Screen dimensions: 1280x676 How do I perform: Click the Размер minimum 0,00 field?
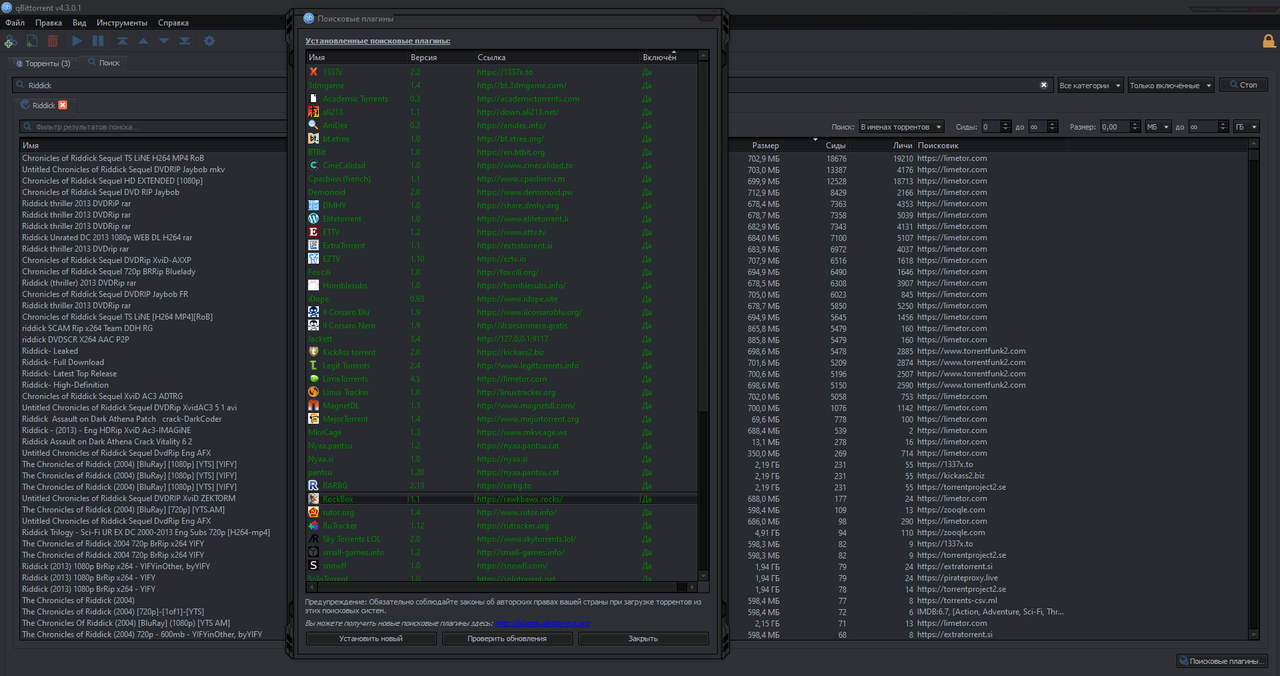click(1121, 127)
